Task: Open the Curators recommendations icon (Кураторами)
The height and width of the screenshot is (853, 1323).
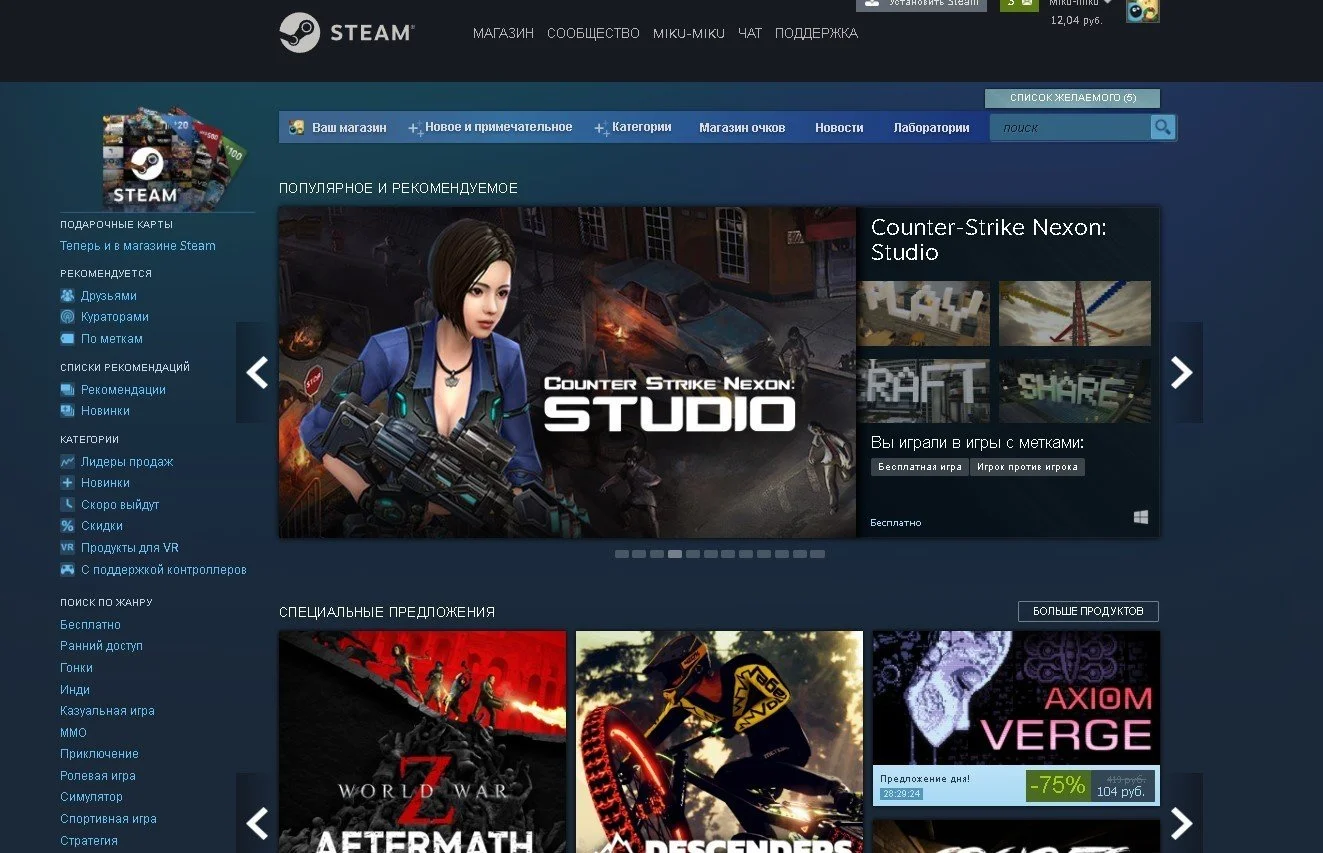Action: [x=67, y=317]
